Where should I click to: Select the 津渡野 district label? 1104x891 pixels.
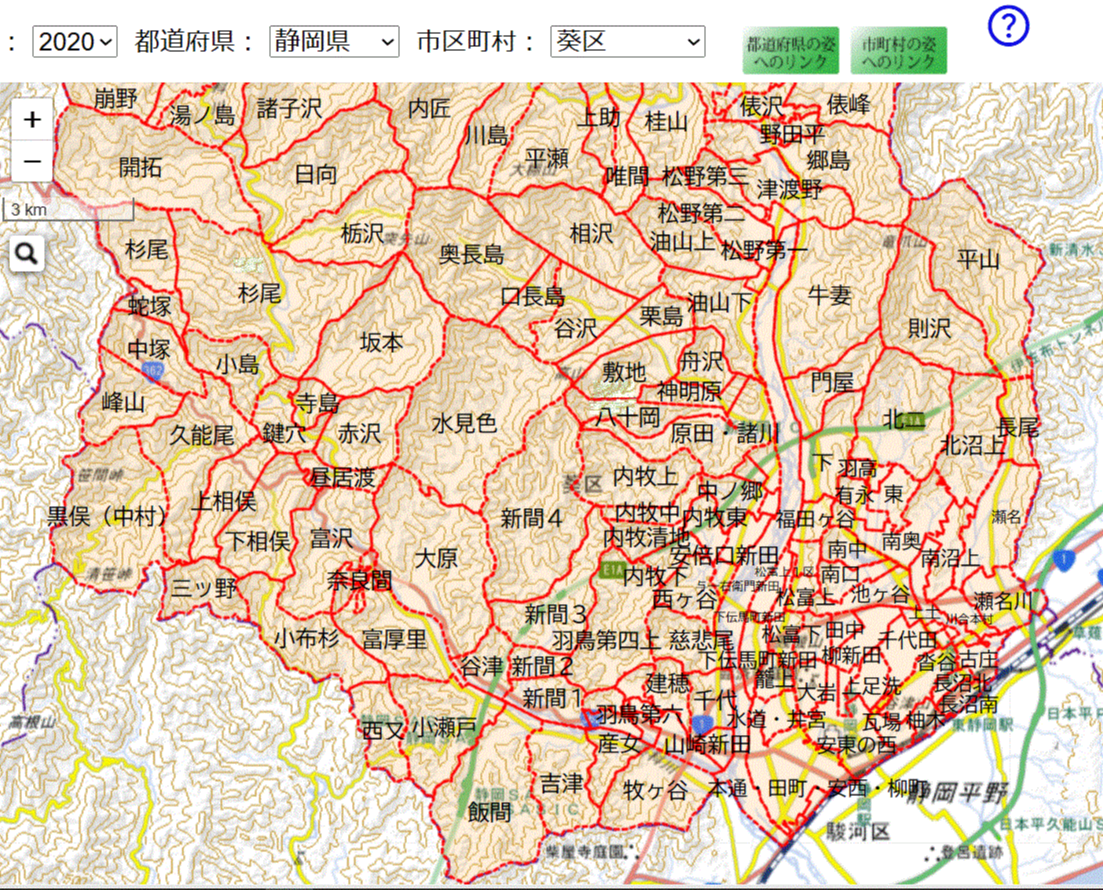click(x=789, y=189)
